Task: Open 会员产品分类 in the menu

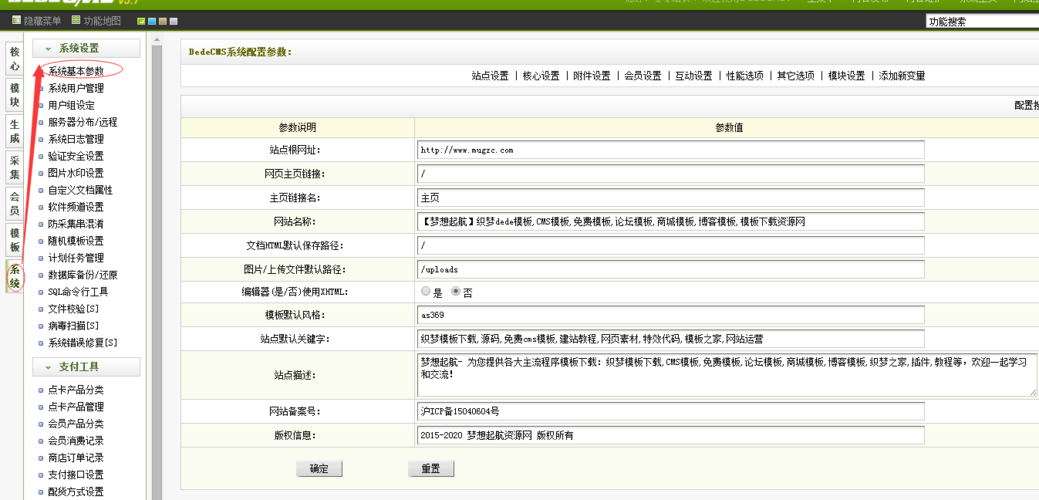Action: click(x=76, y=424)
